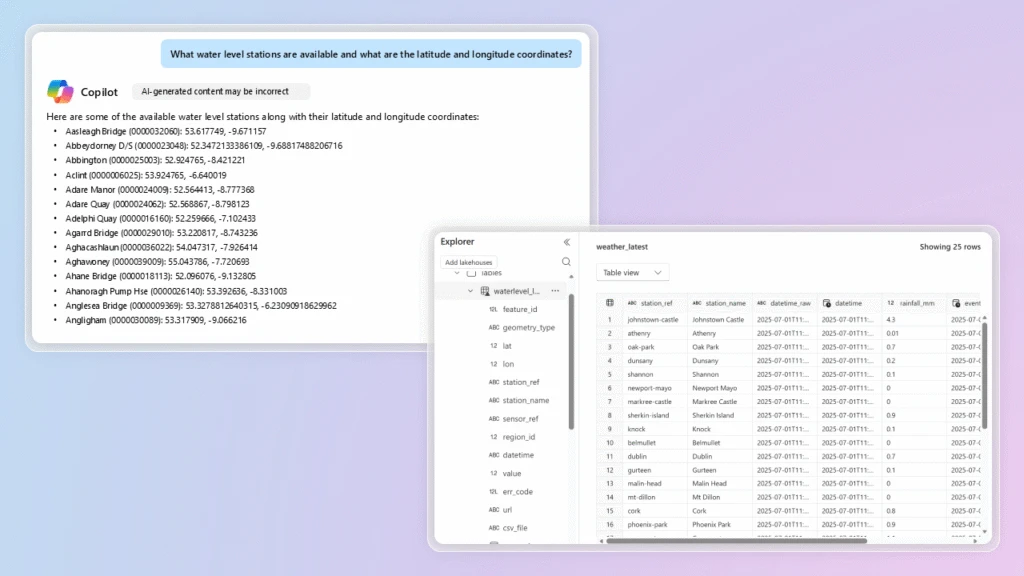
Task: Click the station_name column header
Action: 725,303
